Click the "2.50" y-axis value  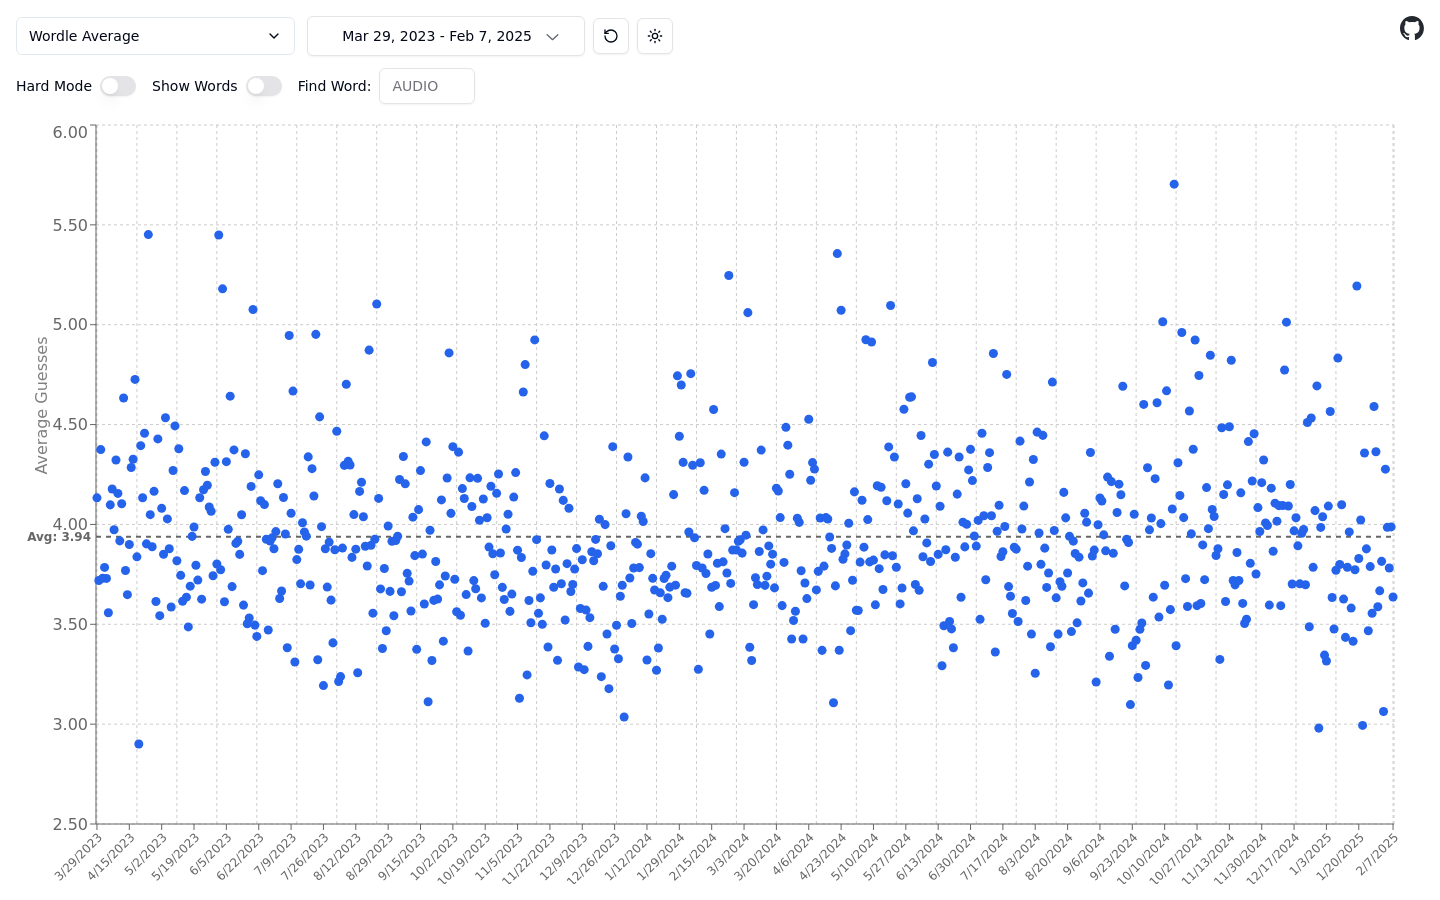click(x=70, y=825)
